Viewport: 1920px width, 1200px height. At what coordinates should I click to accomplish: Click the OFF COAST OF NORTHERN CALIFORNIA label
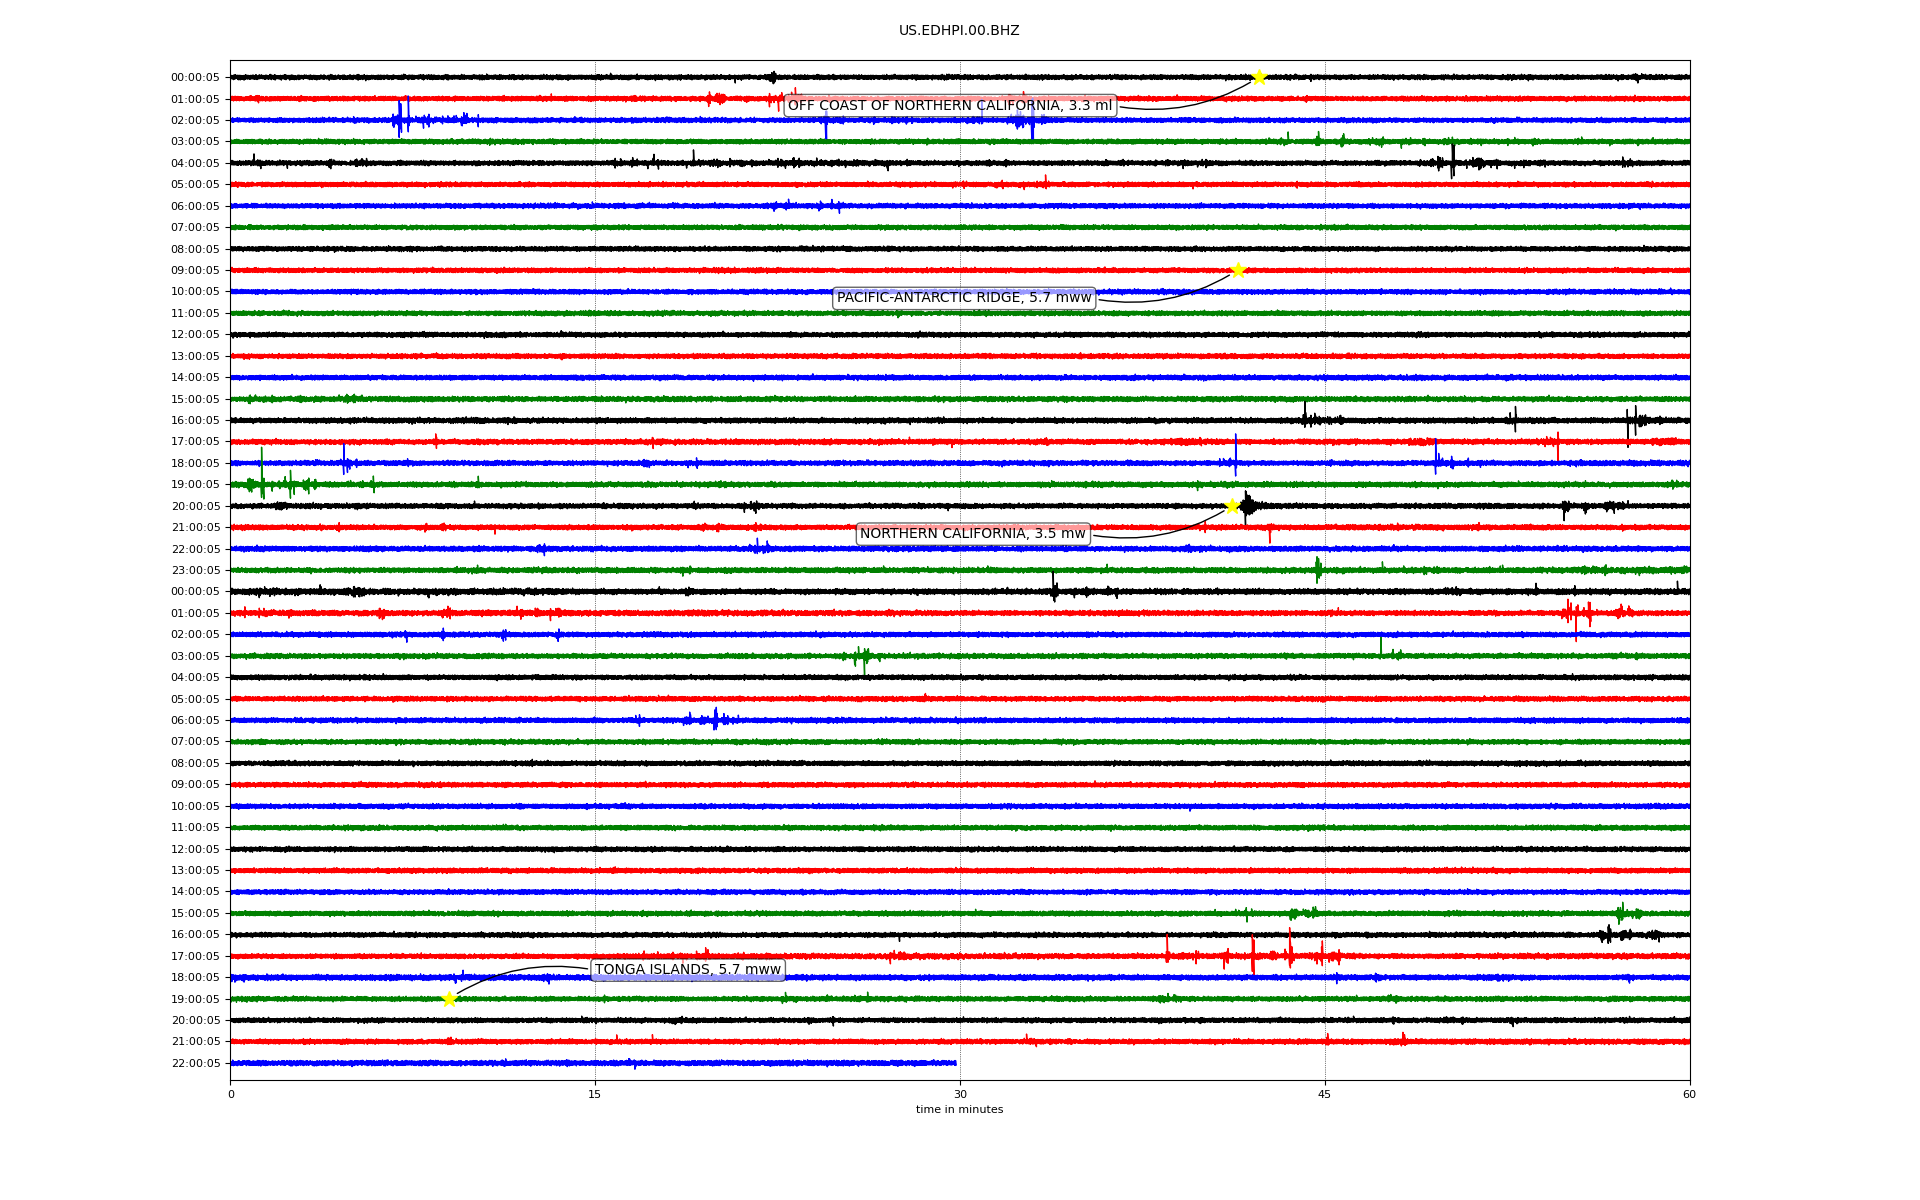[949, 106]
